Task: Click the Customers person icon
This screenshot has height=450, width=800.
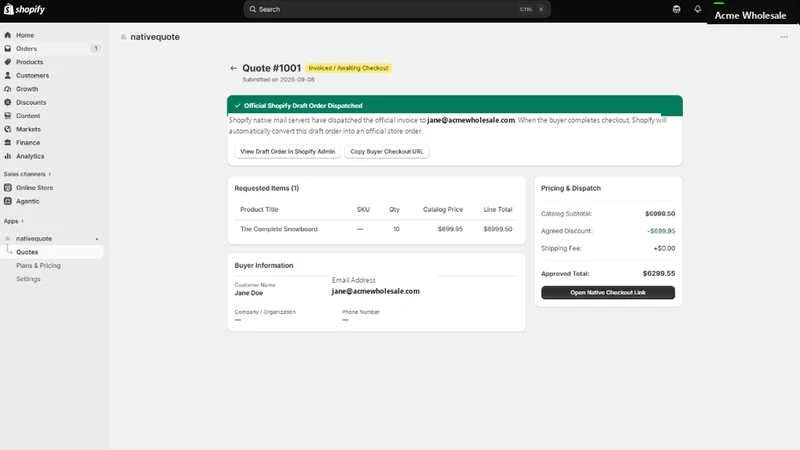Action: click(8, 76)
